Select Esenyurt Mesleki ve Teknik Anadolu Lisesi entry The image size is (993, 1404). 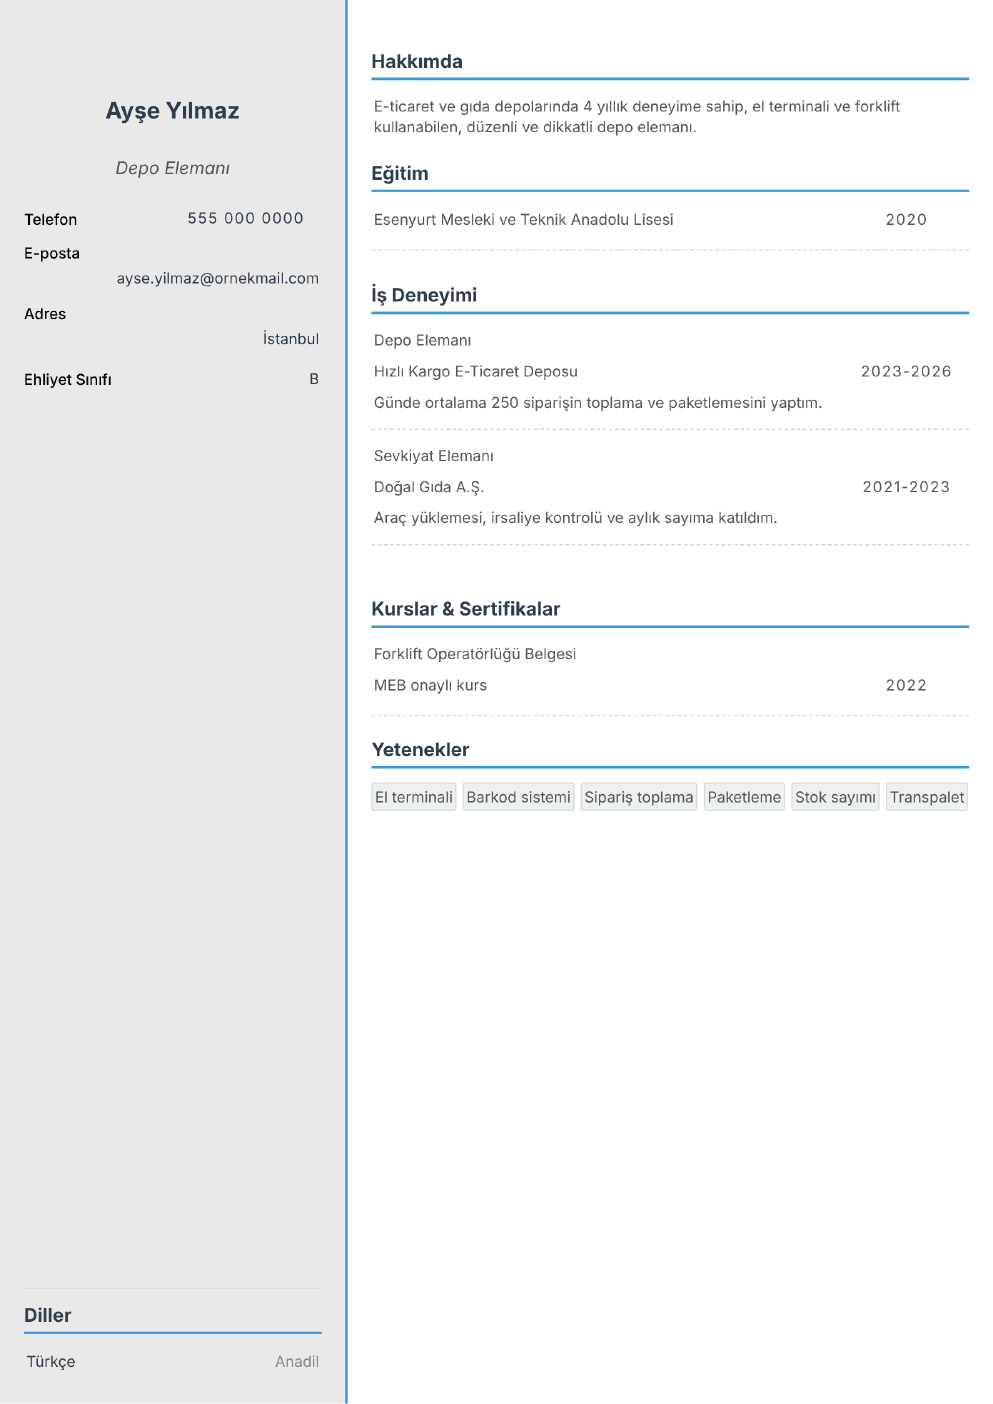(523, 220)
